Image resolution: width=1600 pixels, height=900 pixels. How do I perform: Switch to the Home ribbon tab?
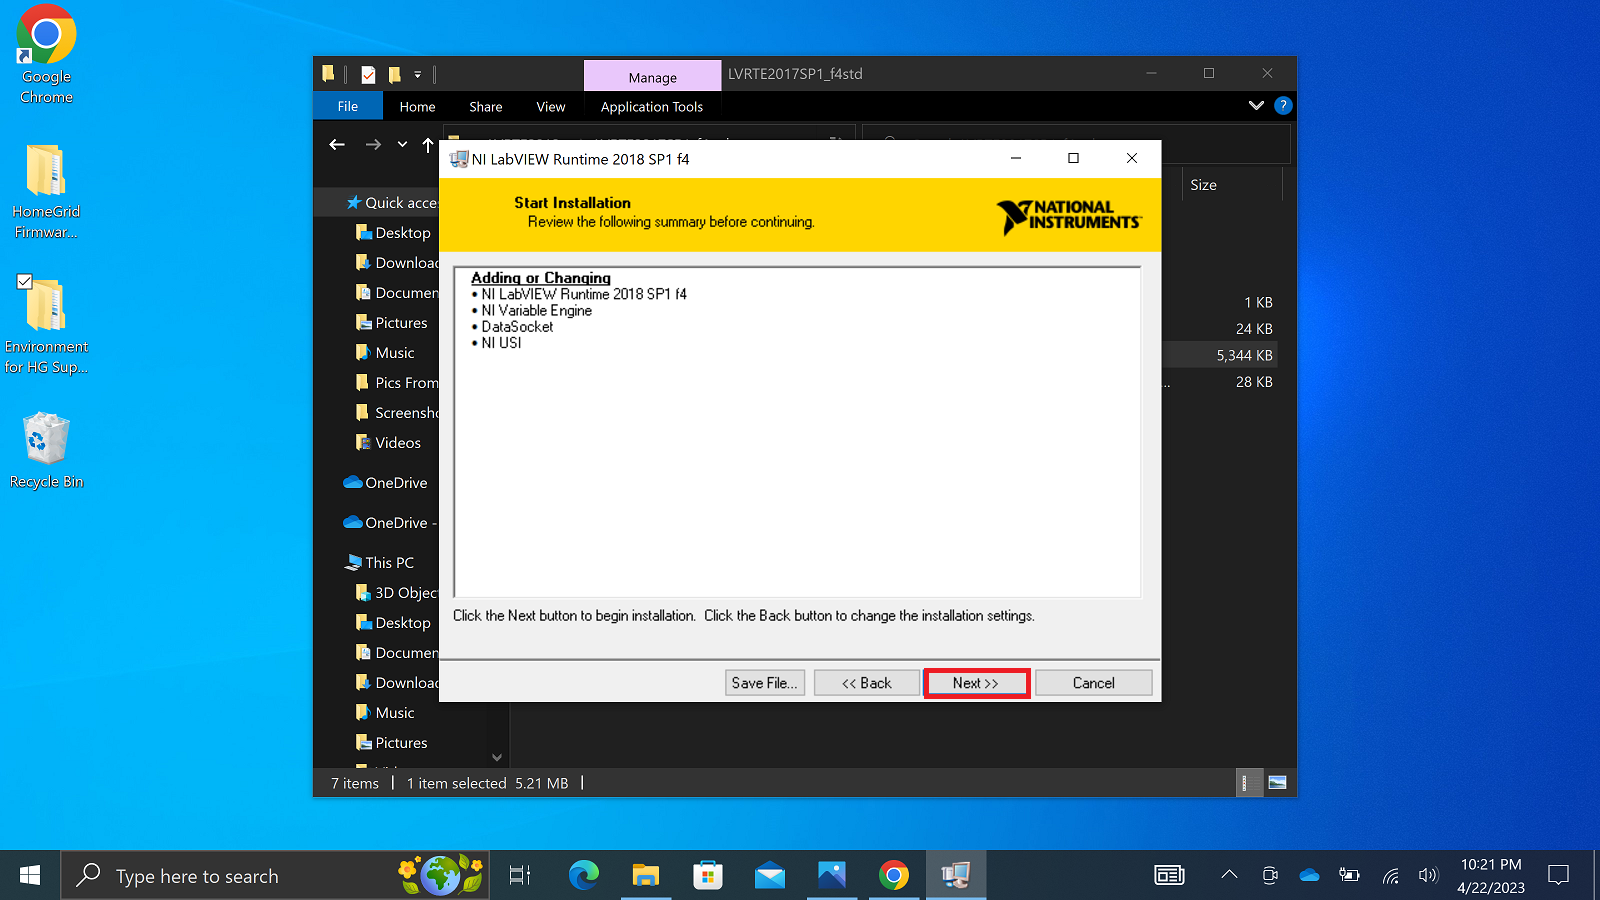click(417, 106)
